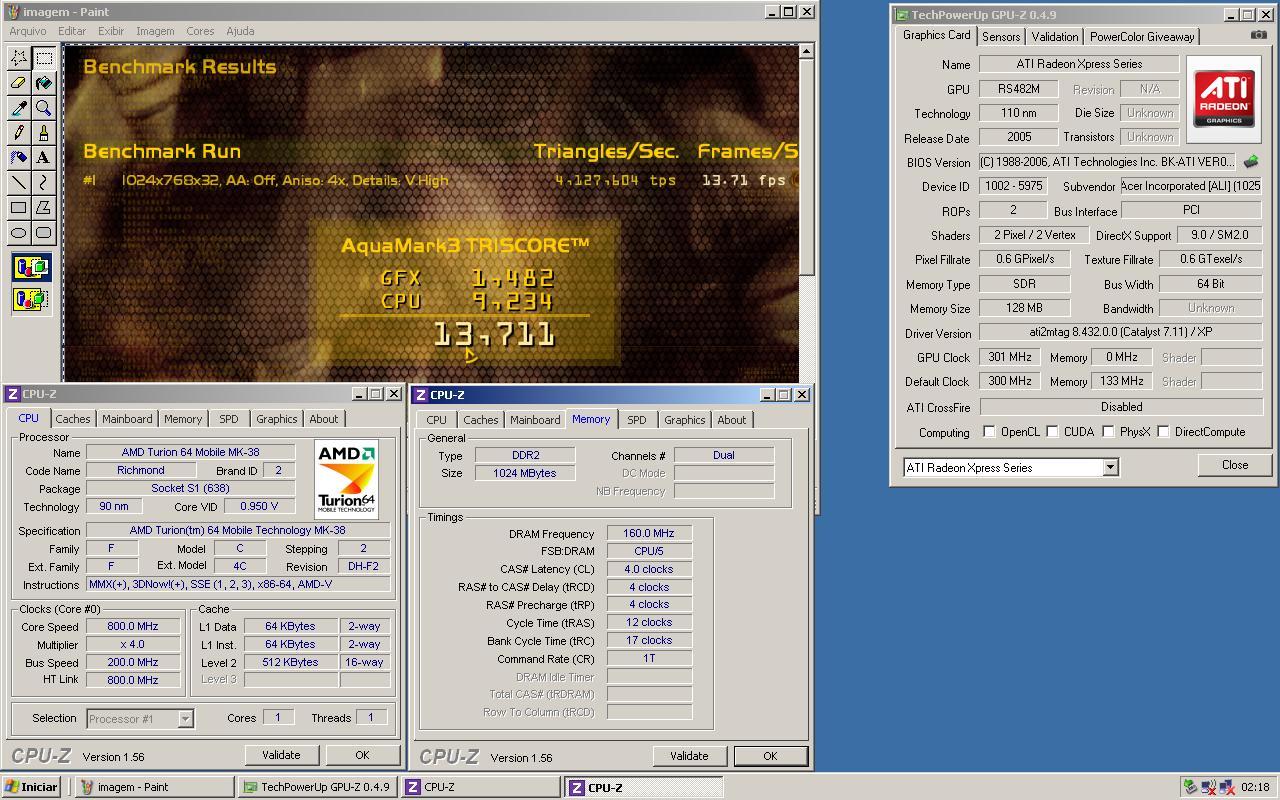Toggle the DirectCompute checkbox
The width and height of the screenshot is (1280, 800).
coord(1163,432)
